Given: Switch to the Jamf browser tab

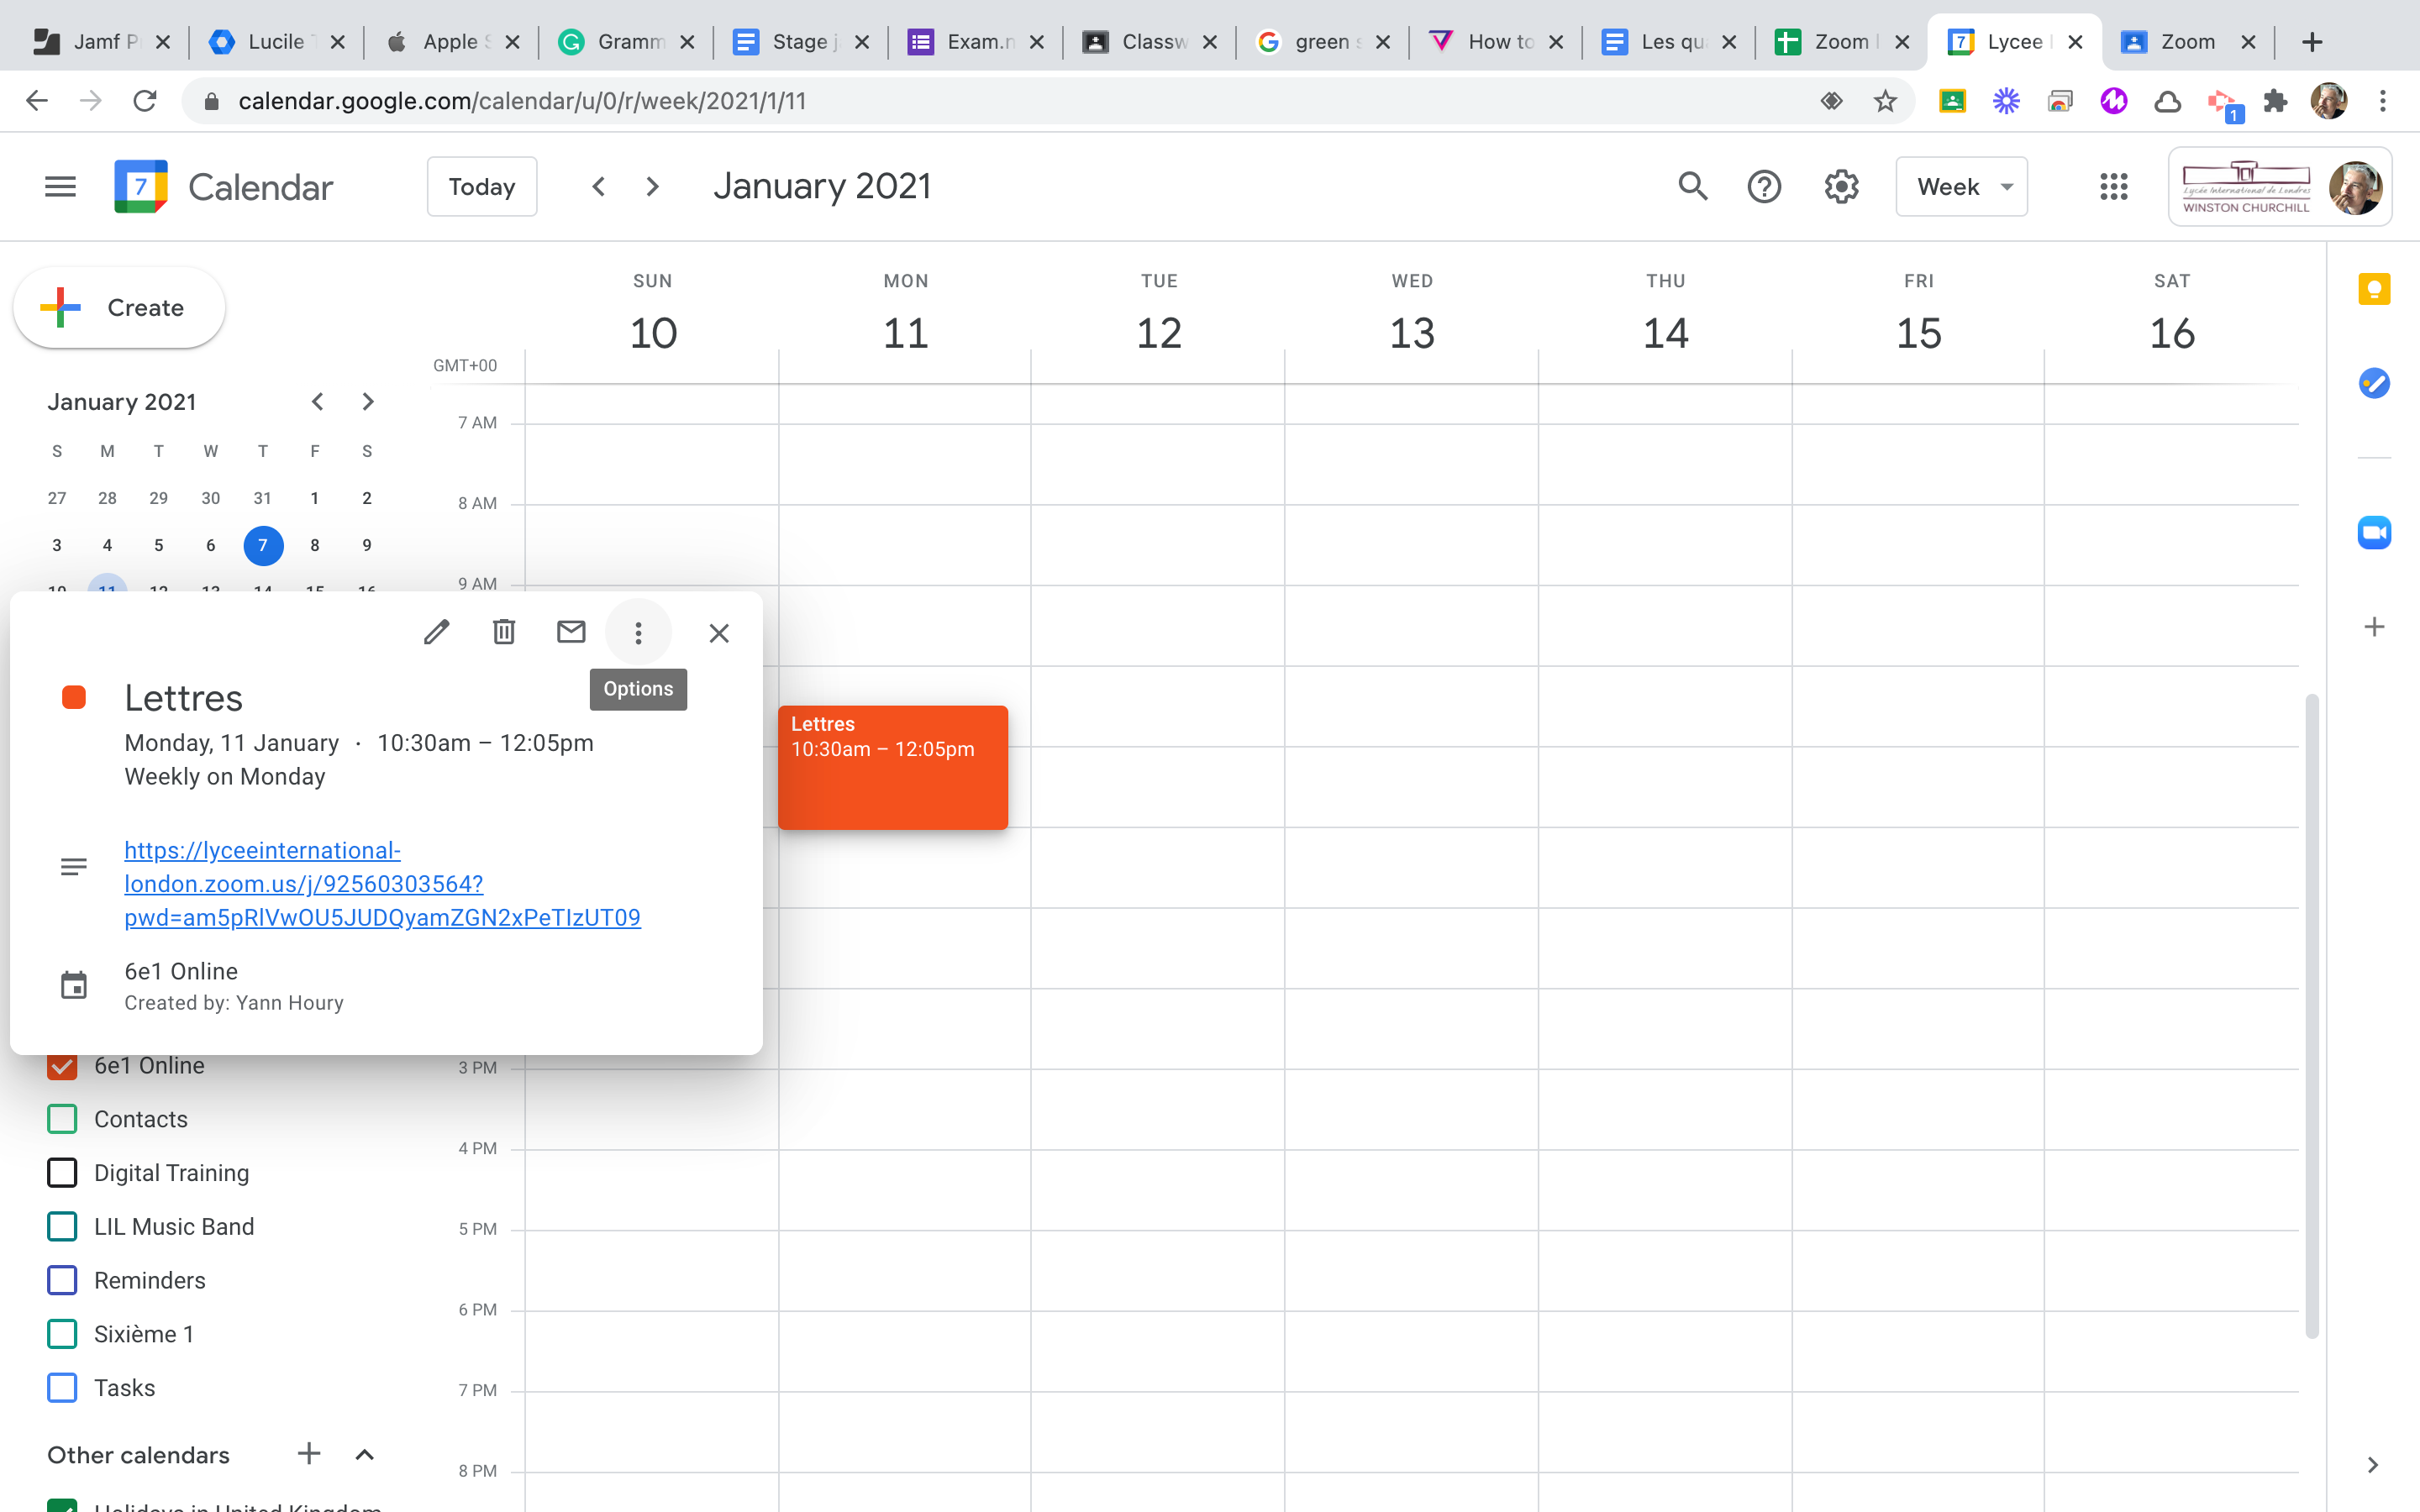Looking at the screenshot, I should (100, 42).
